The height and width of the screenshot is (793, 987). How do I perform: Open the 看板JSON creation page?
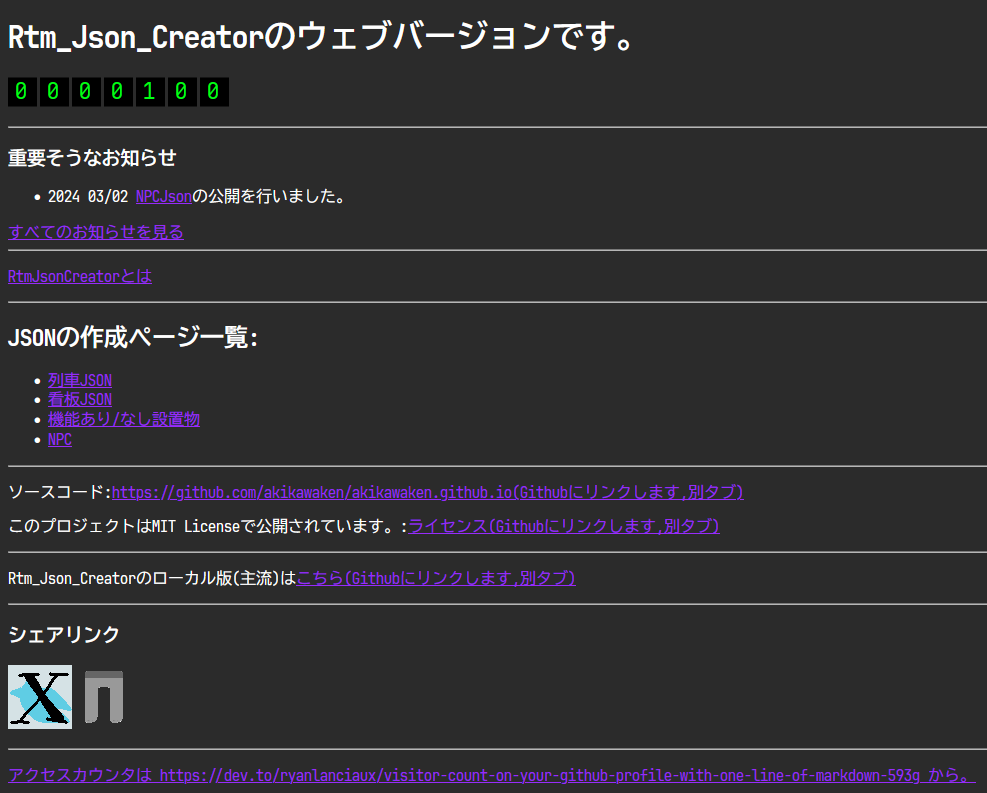79,399
